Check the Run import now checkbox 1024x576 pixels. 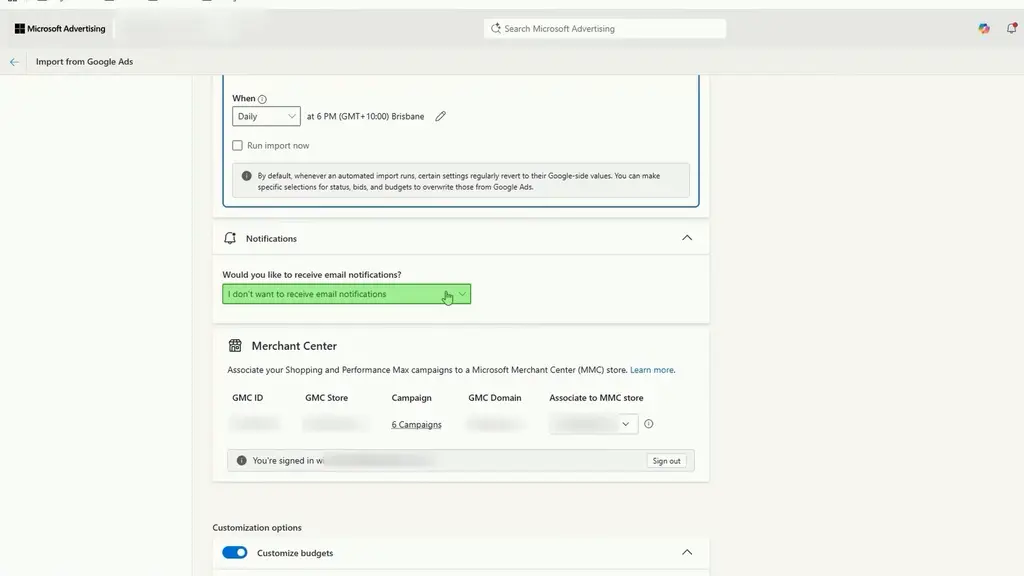[x=238, y=146]
